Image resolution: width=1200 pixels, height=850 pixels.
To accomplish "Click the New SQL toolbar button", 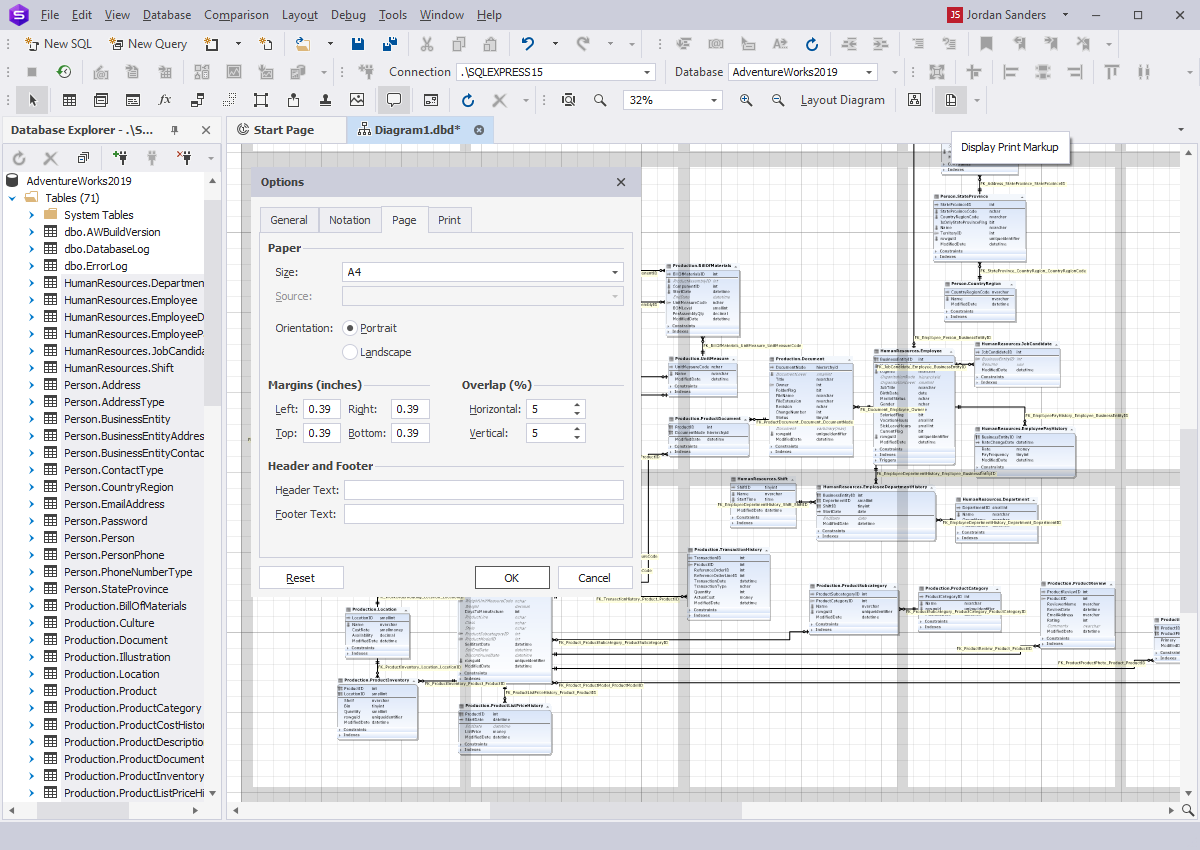I will tap(58, 44).
